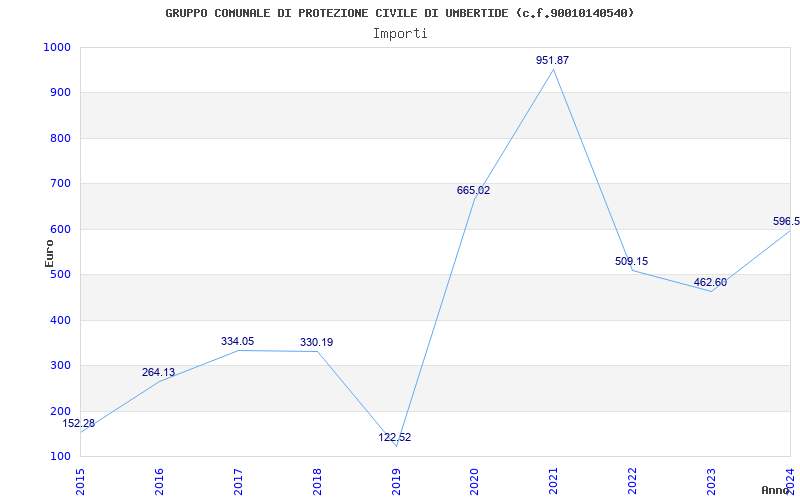Click the Importi subtitle
800x500 pixels.
tap(400, 34)
